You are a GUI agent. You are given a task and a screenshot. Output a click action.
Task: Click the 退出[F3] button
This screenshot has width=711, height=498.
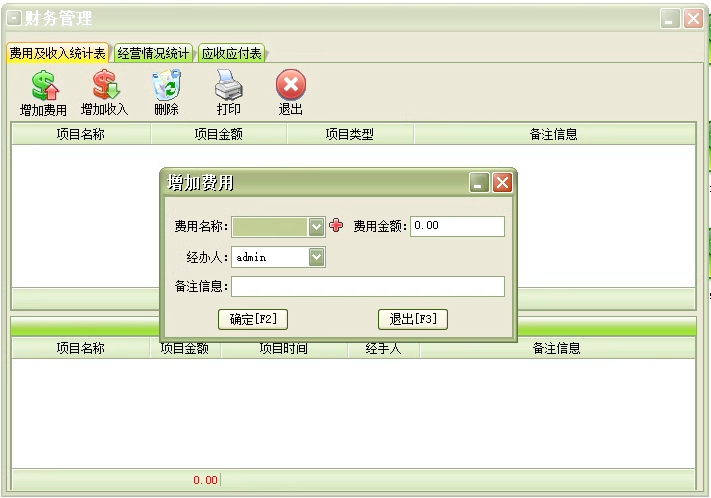click(413, 319)
